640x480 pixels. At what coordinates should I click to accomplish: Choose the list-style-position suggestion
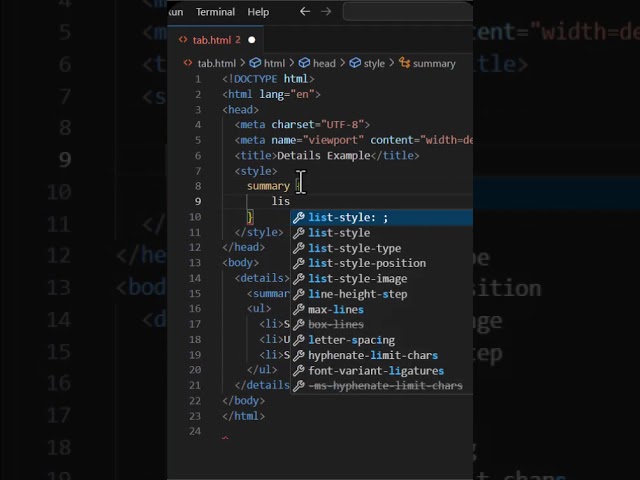tap(382, 263)
